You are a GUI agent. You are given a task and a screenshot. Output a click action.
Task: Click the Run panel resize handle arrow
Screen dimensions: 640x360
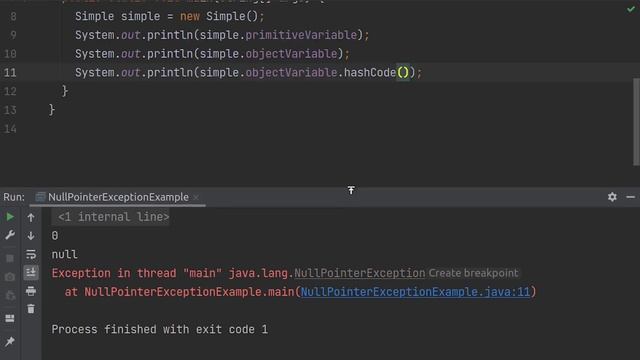[x=351, y=190]
